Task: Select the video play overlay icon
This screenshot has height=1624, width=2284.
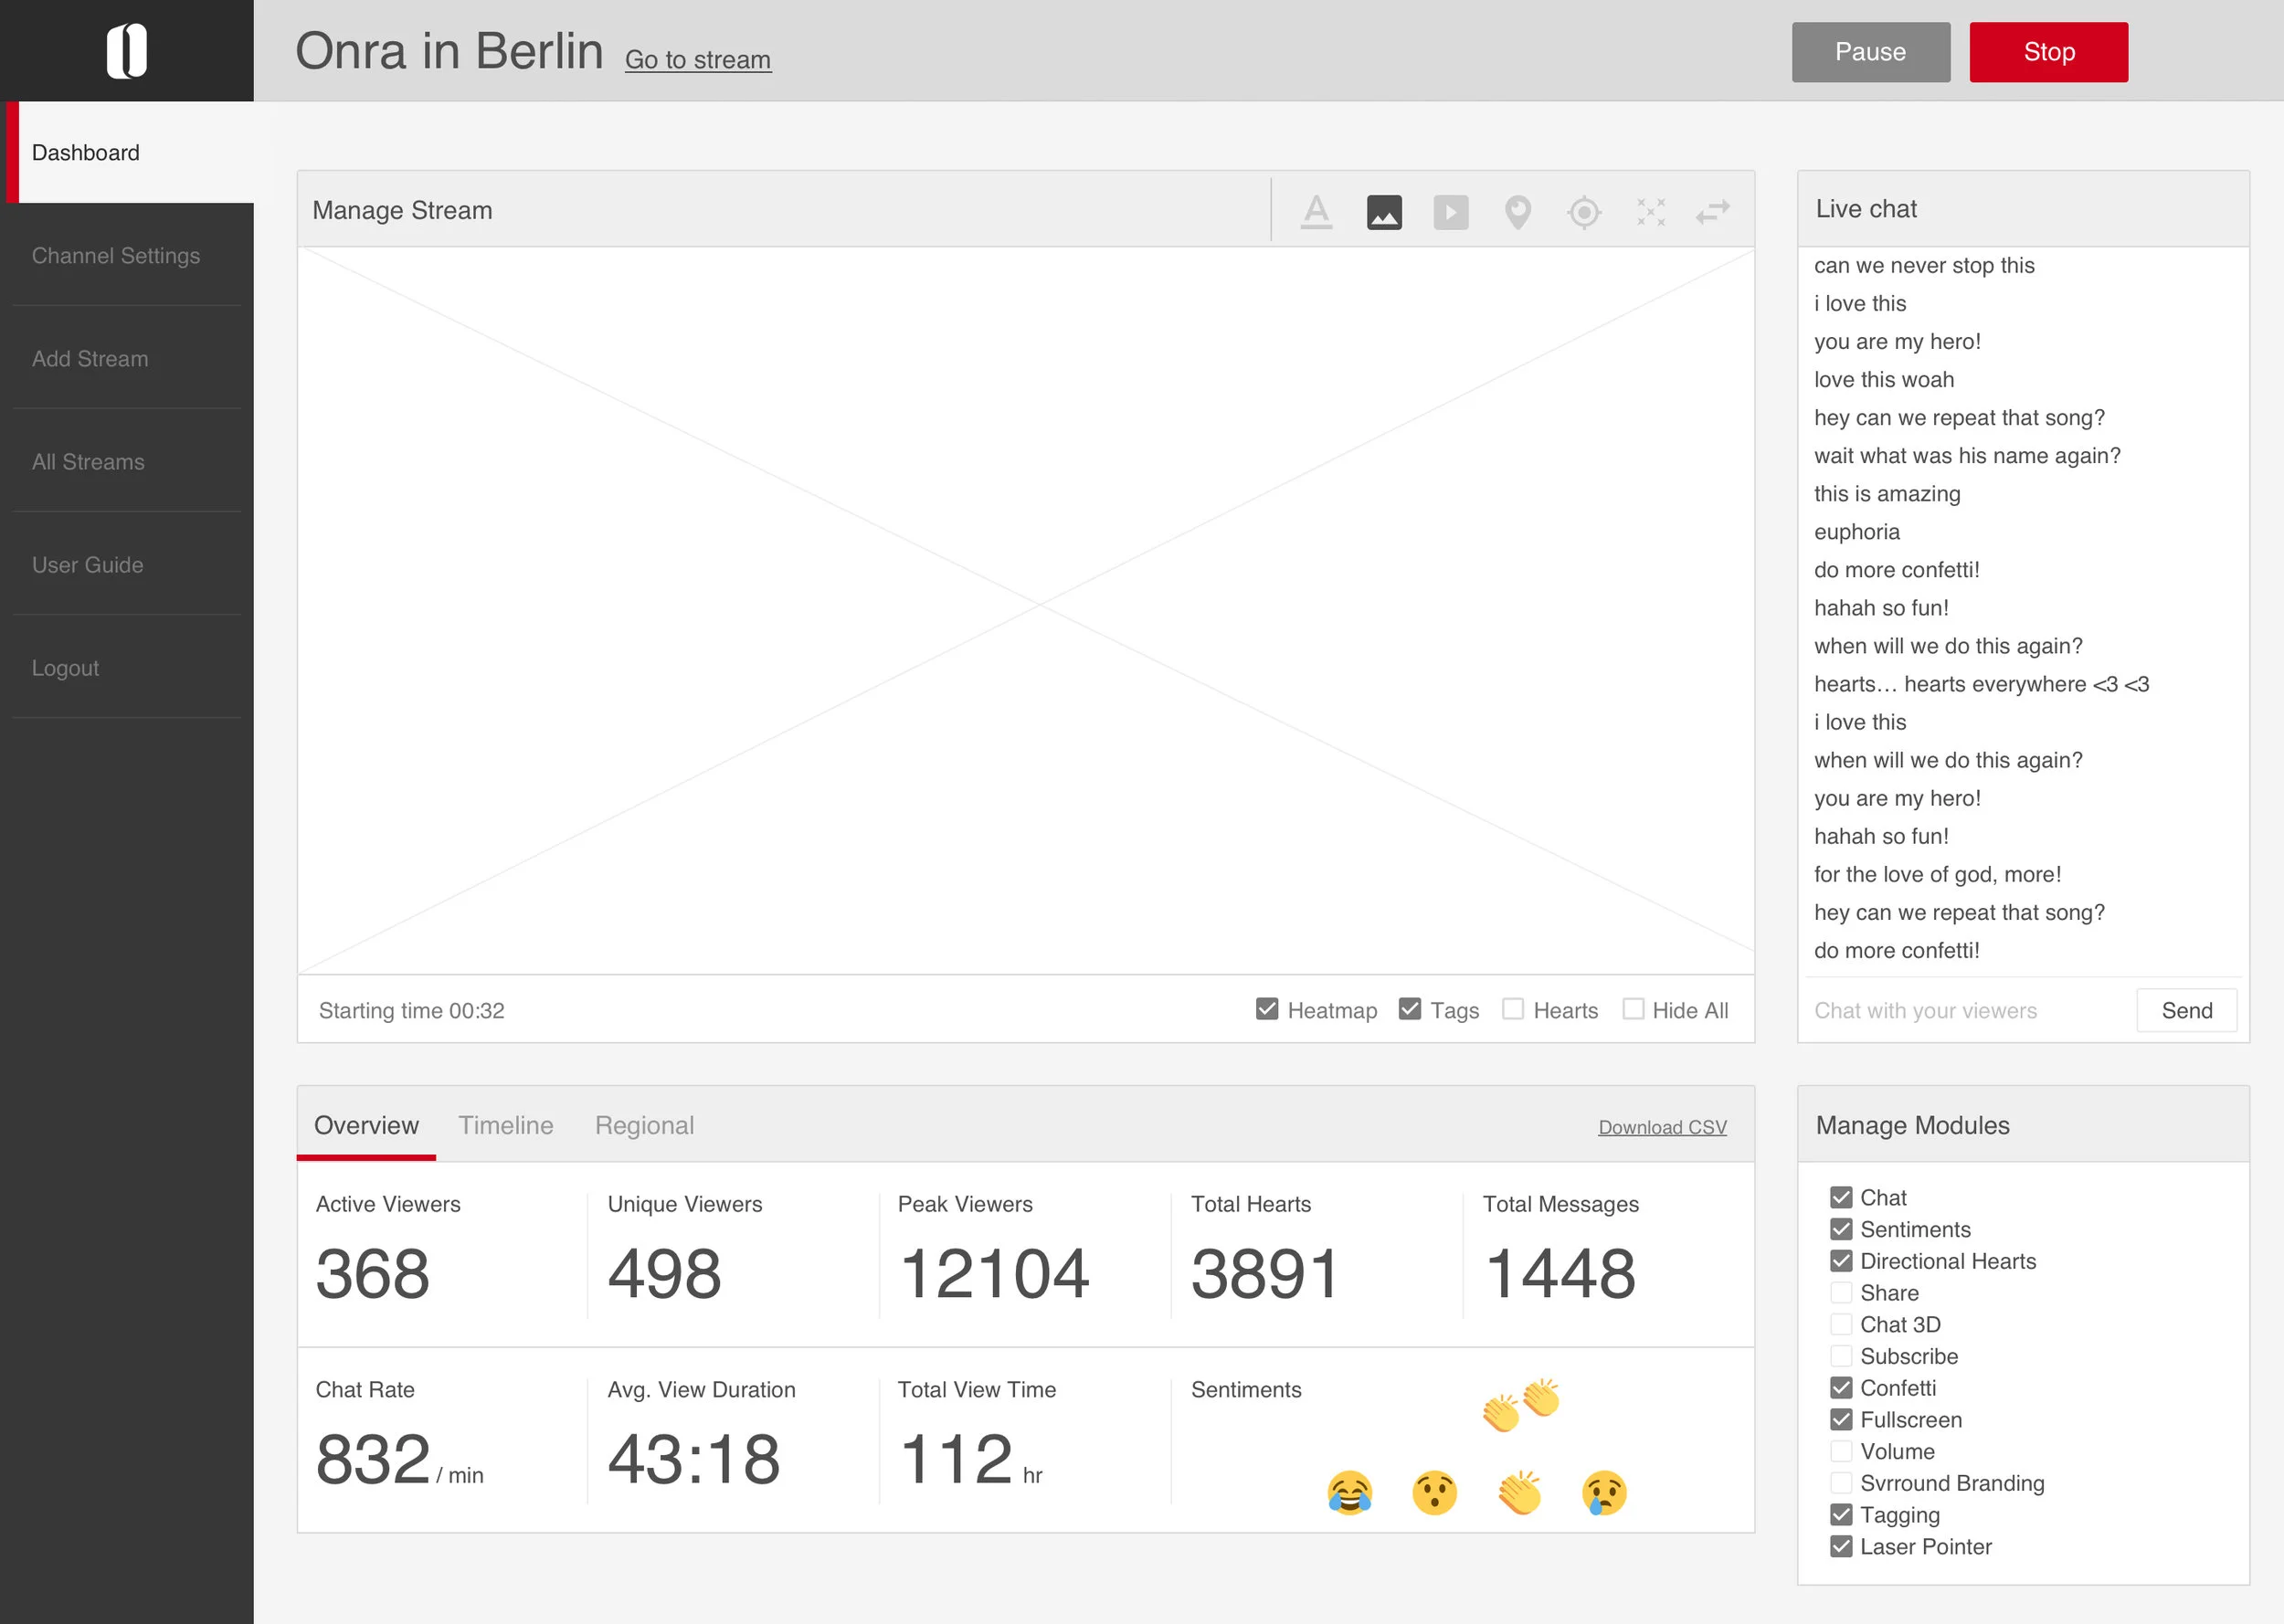Action: click(1451, 212)
